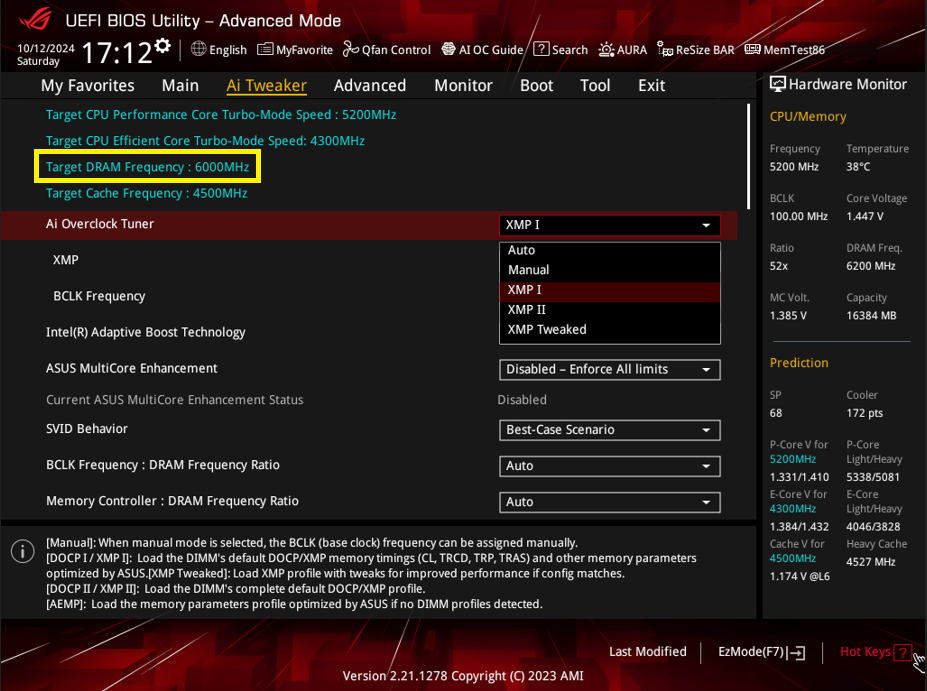Viewport: 927px width, 691px height.
Task: Click Target DRAM Frequency 6000MHz text
Action: tap(148, 167)
